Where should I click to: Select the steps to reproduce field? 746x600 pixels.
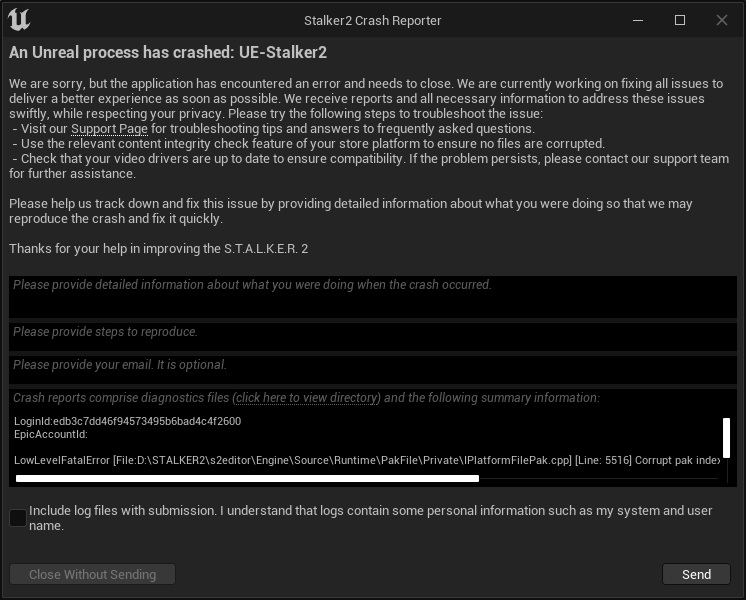373,337
